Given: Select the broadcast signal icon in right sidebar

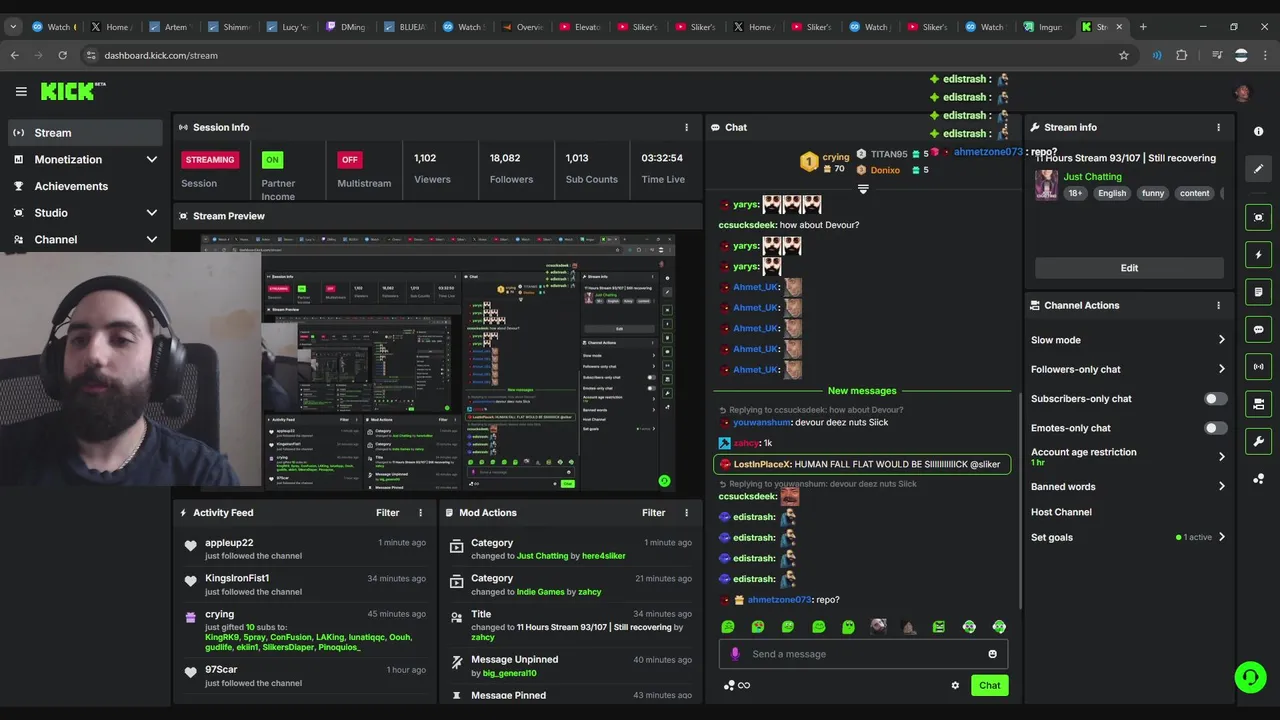Looking at the screenshot, I should pyautogui.click(x=1258, y=367).
